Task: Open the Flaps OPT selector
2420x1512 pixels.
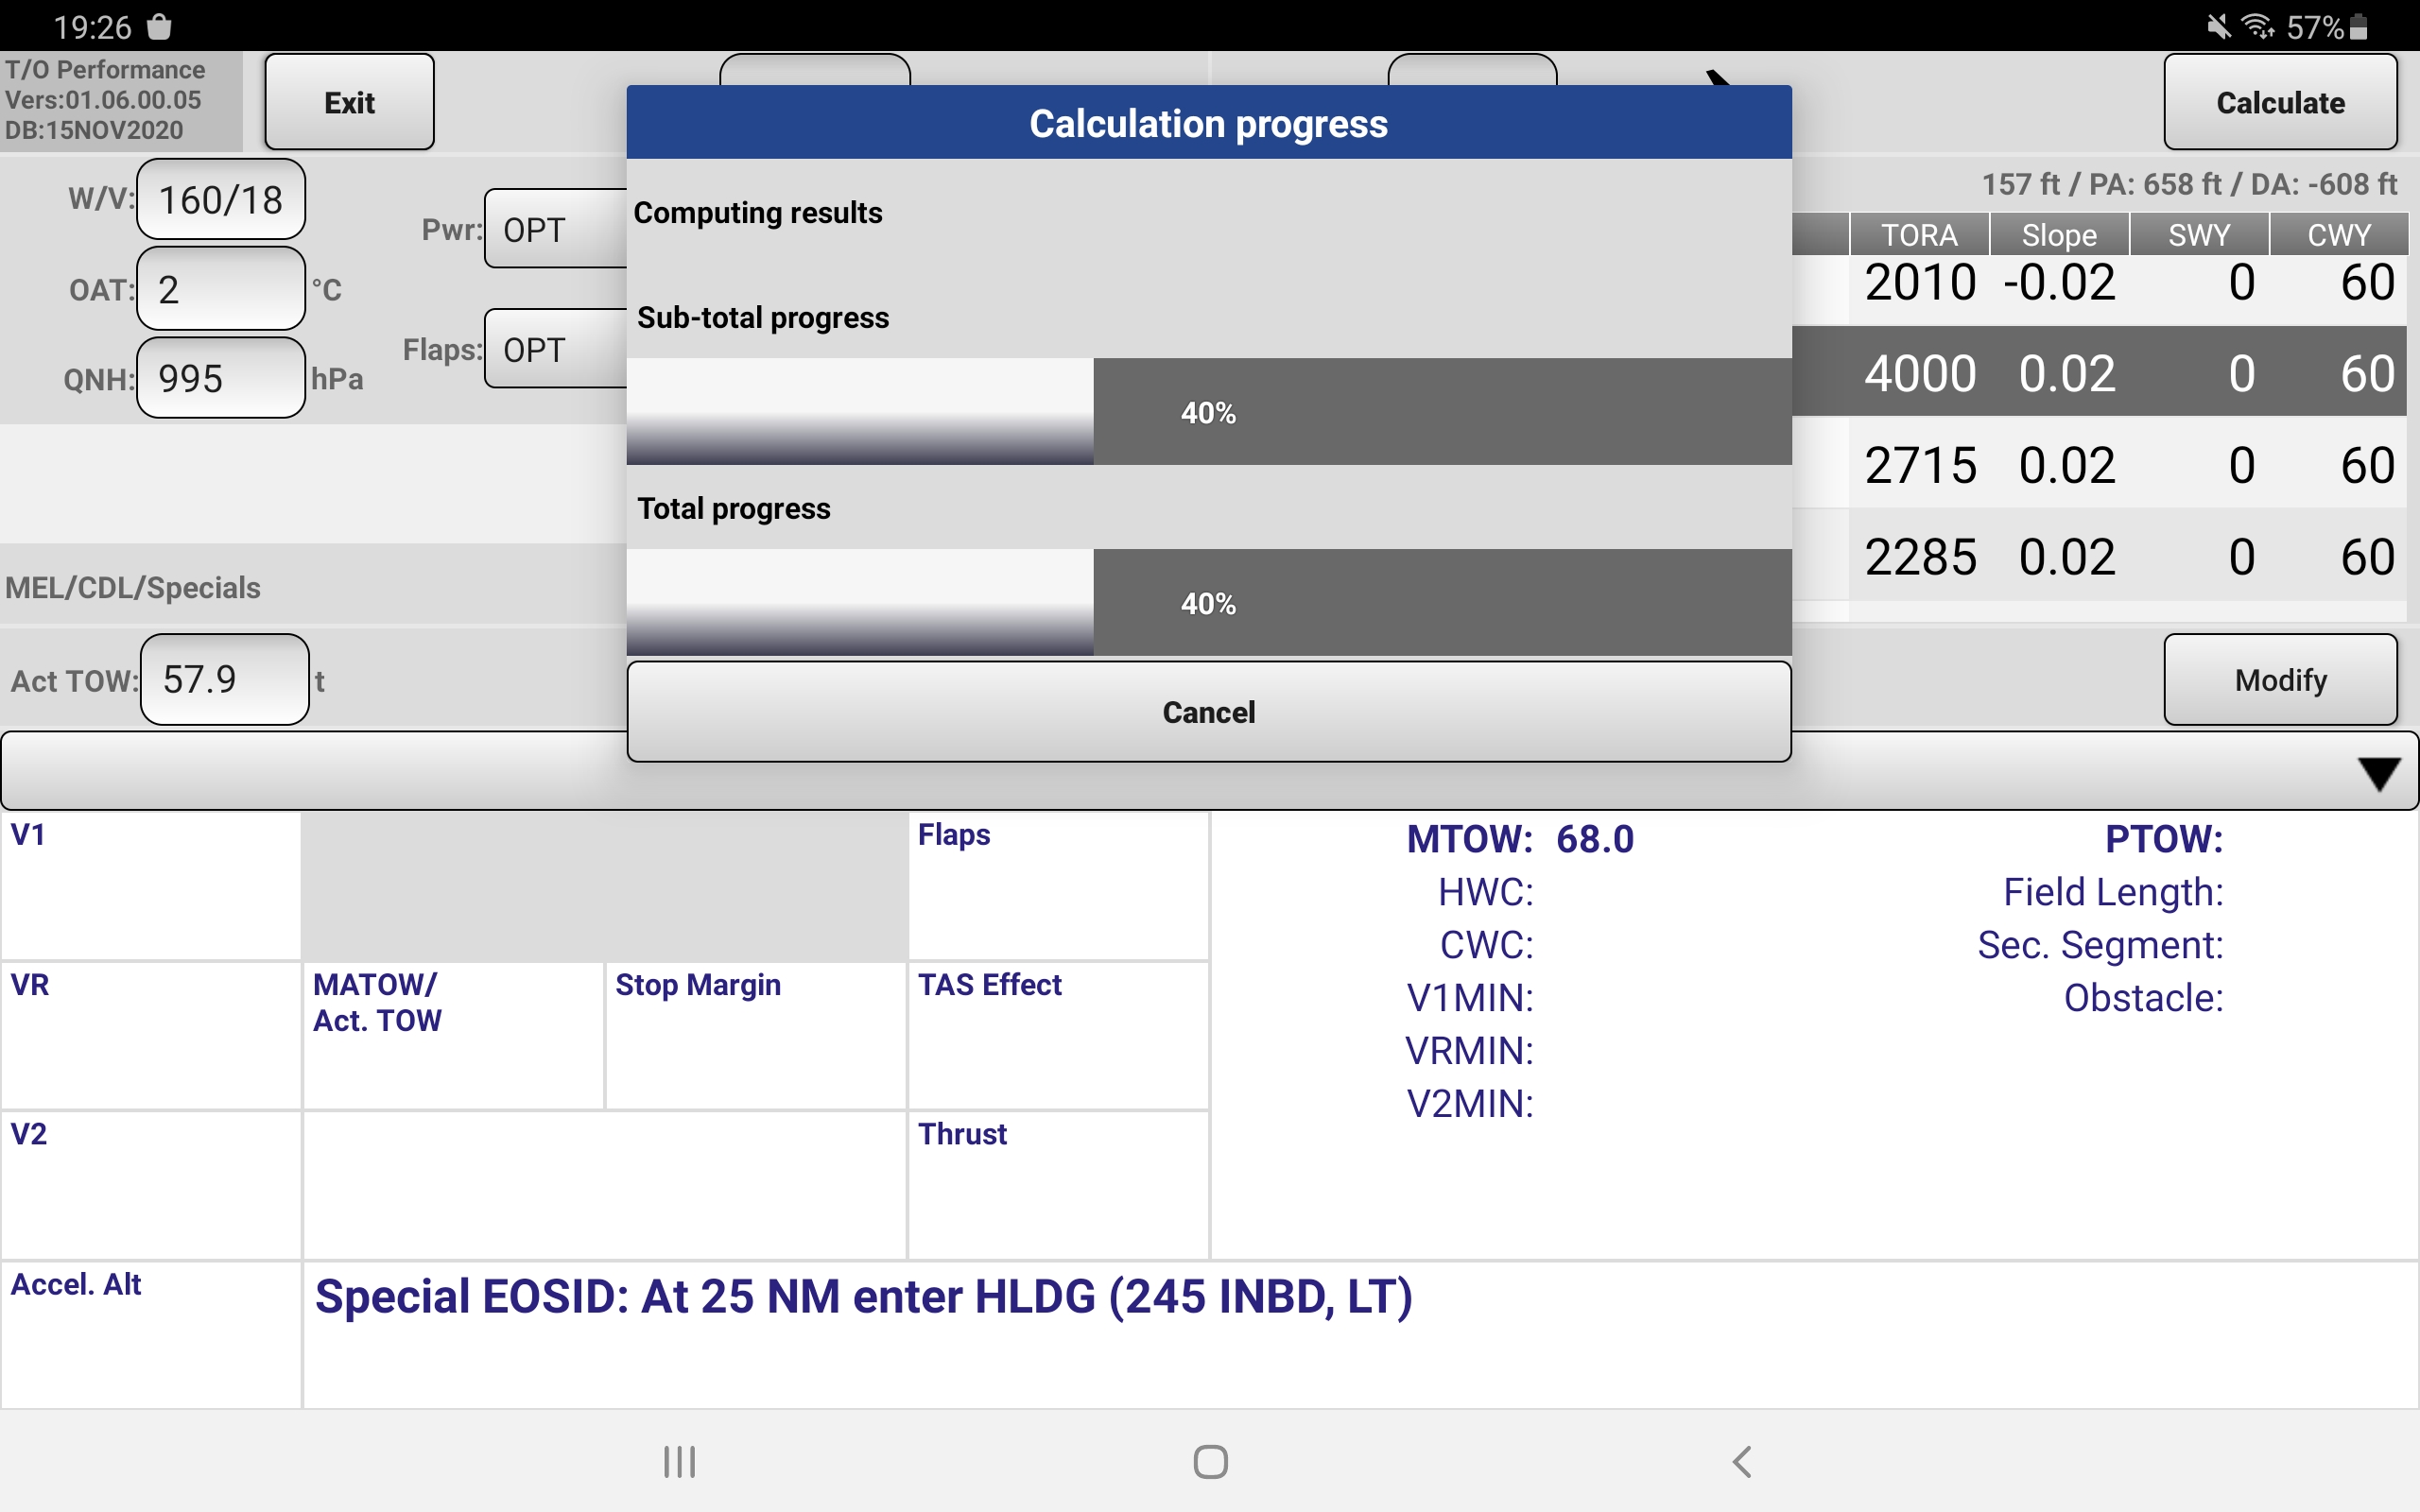Action: pos(556,349)
